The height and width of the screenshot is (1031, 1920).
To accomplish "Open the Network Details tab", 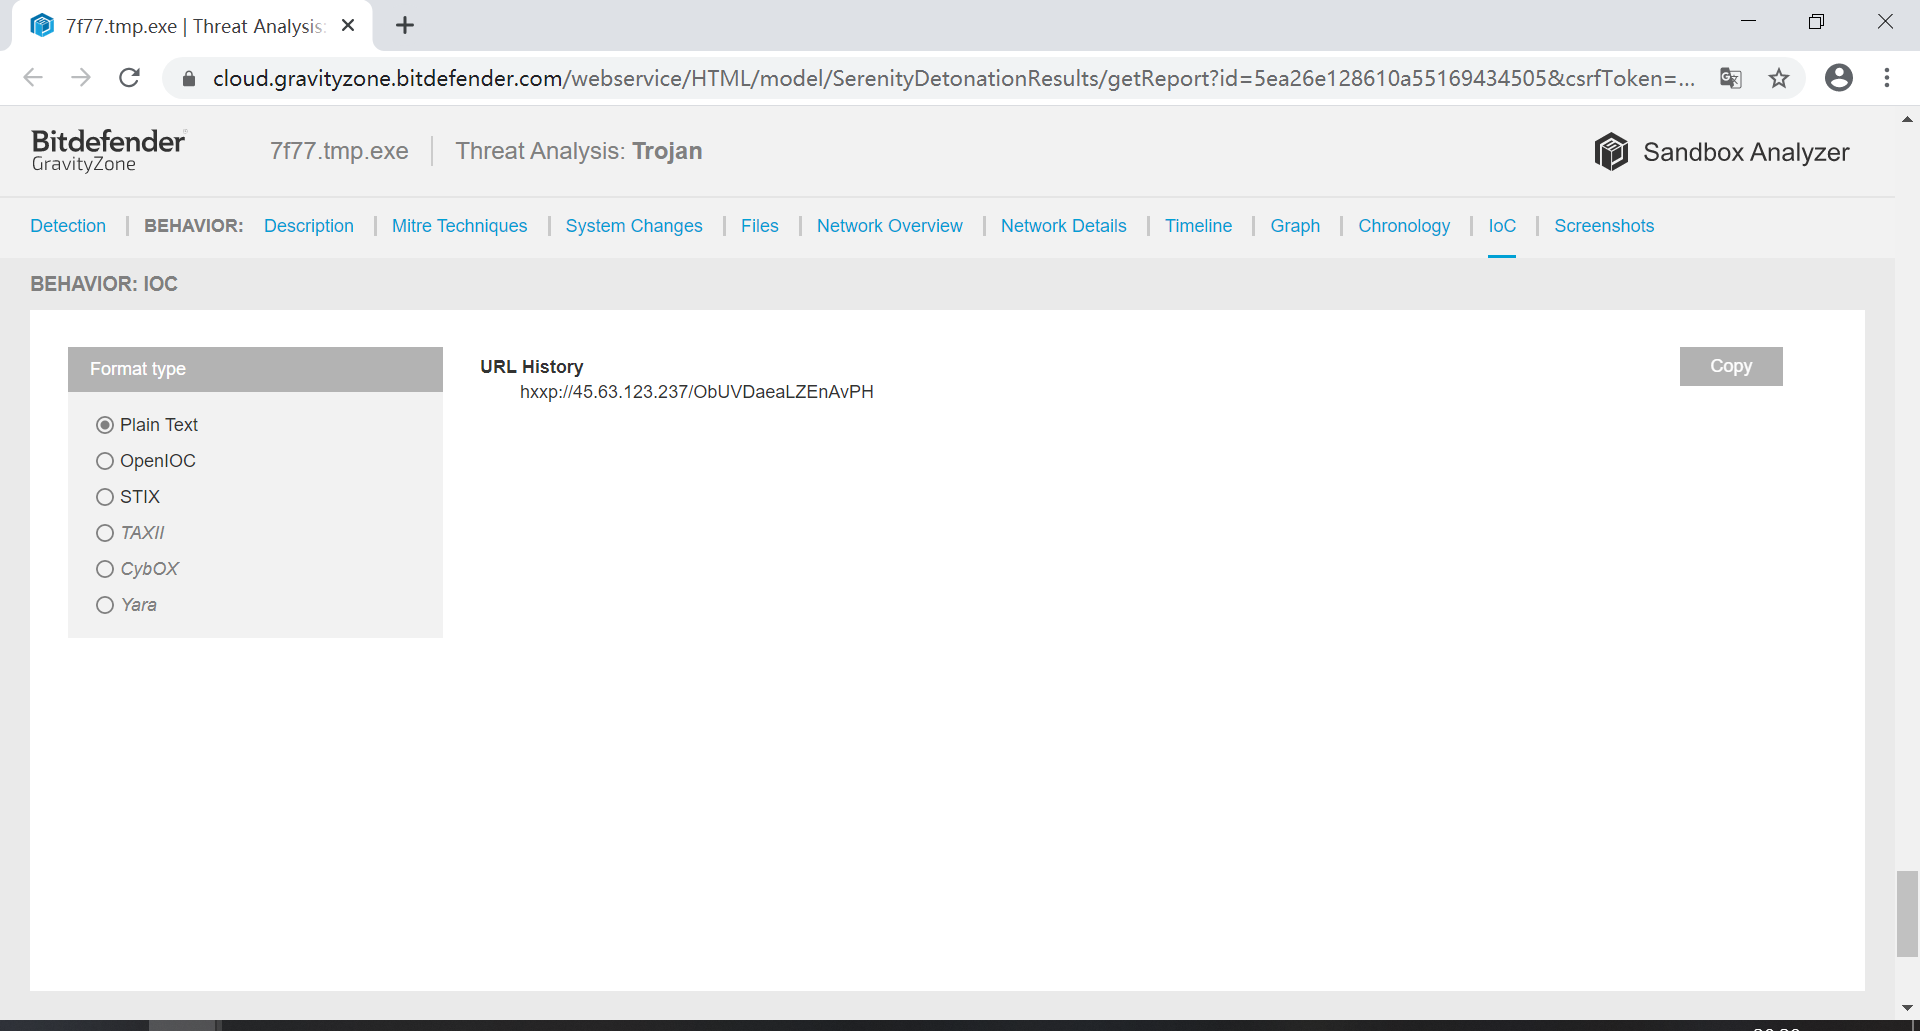I will point(1064,226).
